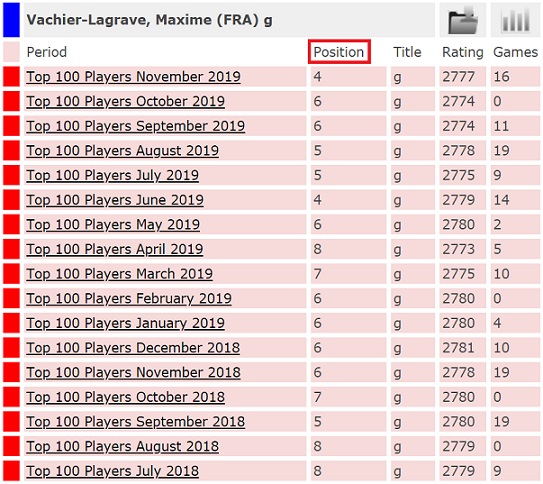
Task: Click red square beside May 2019 row
Action: [11, 224]
